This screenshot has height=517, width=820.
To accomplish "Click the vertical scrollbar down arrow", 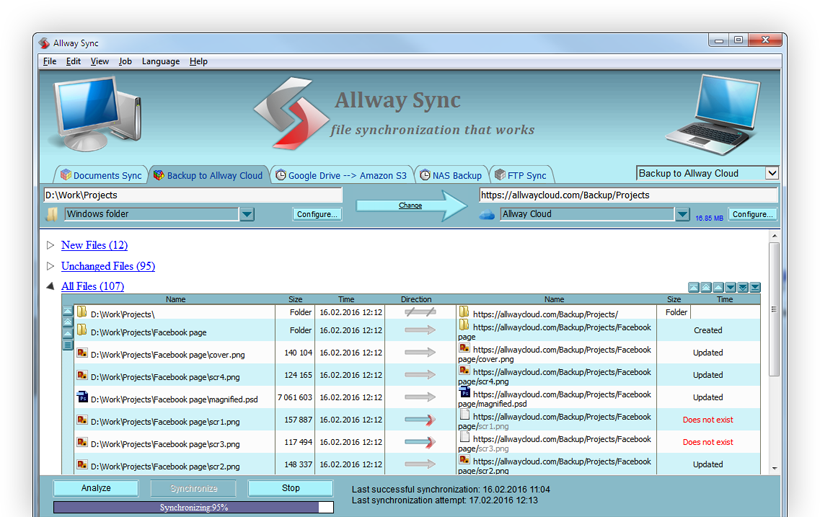I will tap(775, 468).
